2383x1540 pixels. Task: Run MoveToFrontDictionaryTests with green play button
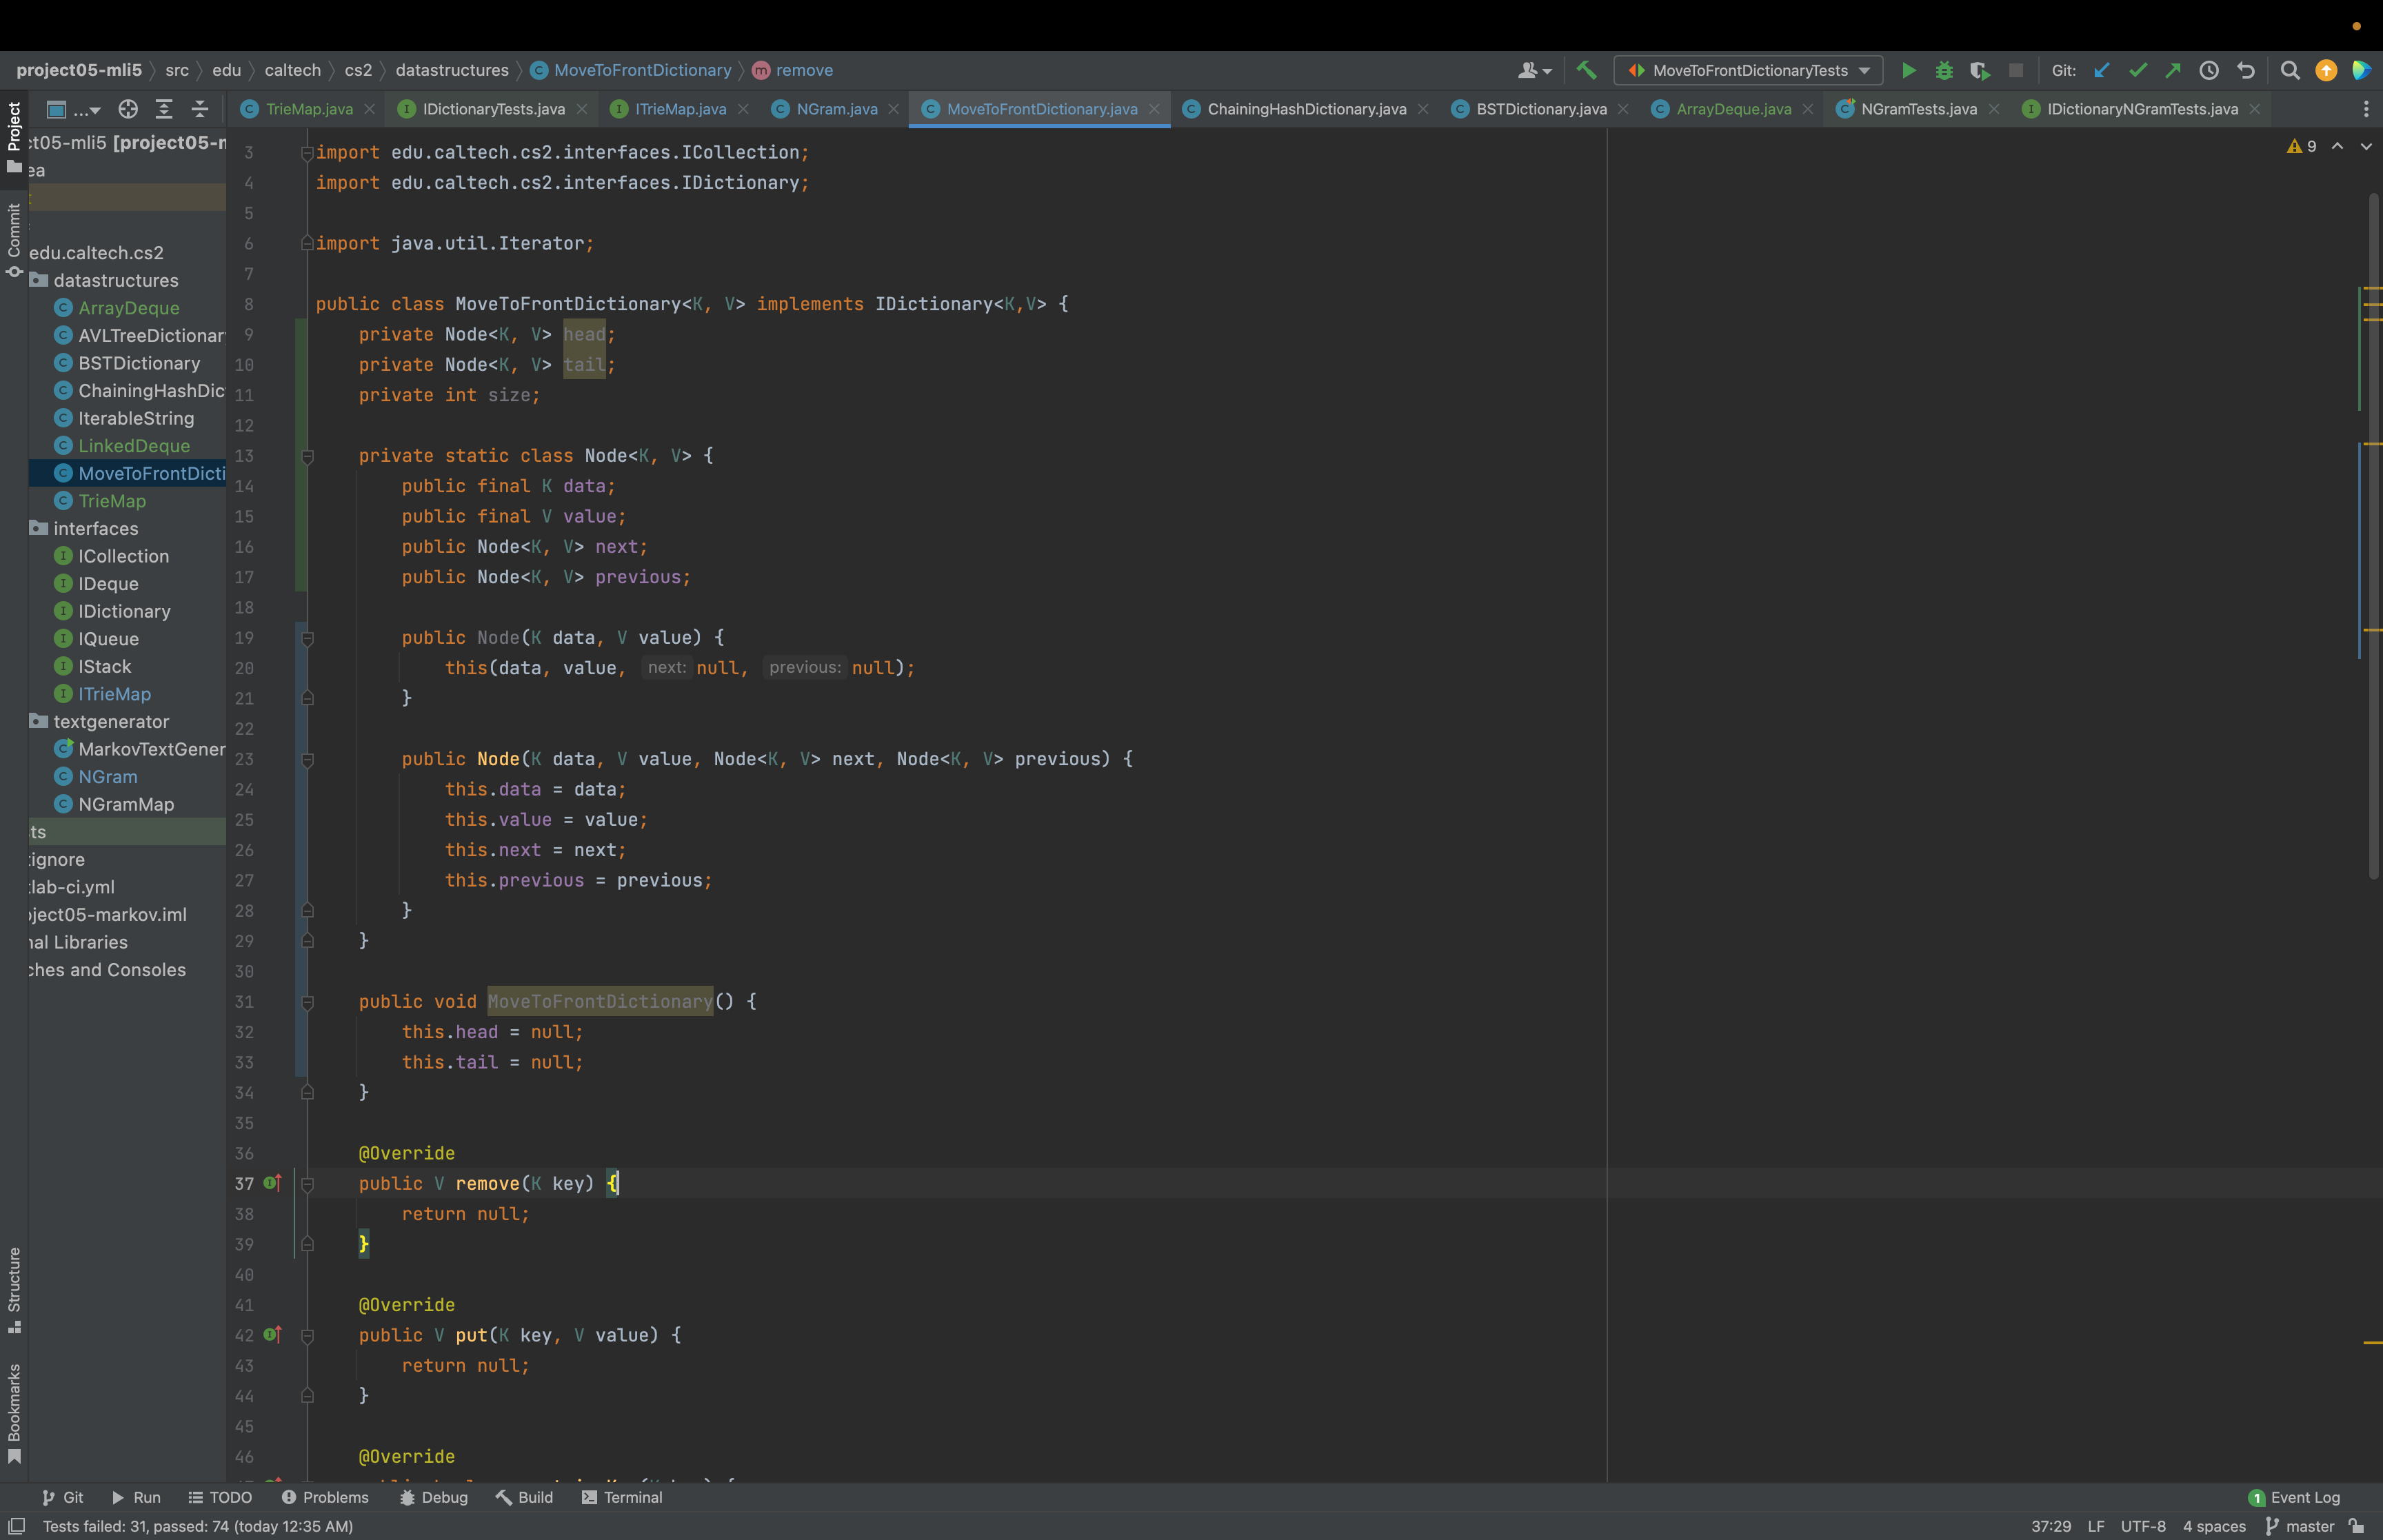click(x=1908, y=70)
